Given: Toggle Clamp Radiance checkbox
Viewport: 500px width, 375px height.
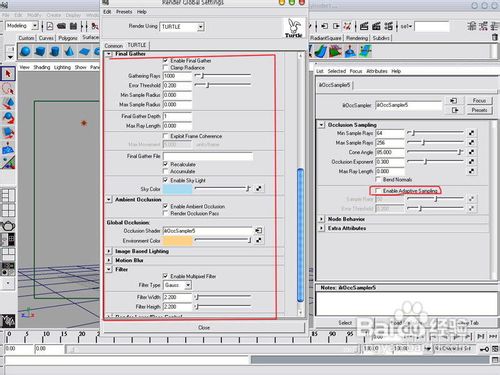Looking at the screenshot, I should pyautogui.click(x=165, y=68).
